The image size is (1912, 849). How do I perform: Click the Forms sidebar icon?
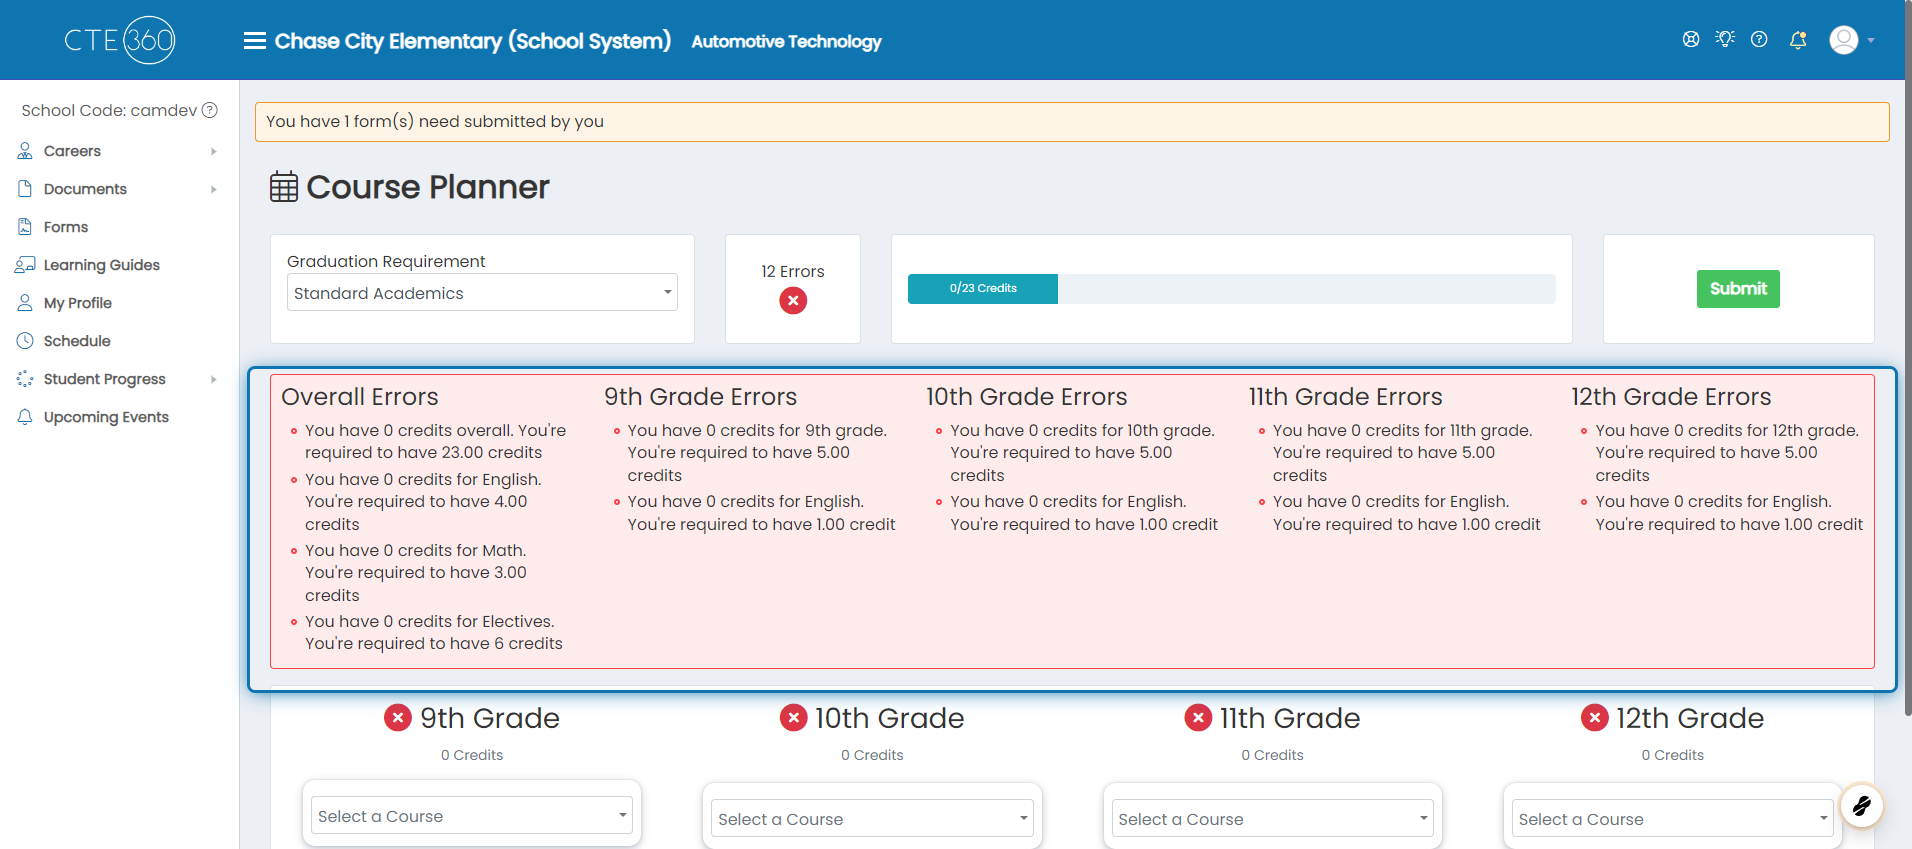tap(25, 227)
